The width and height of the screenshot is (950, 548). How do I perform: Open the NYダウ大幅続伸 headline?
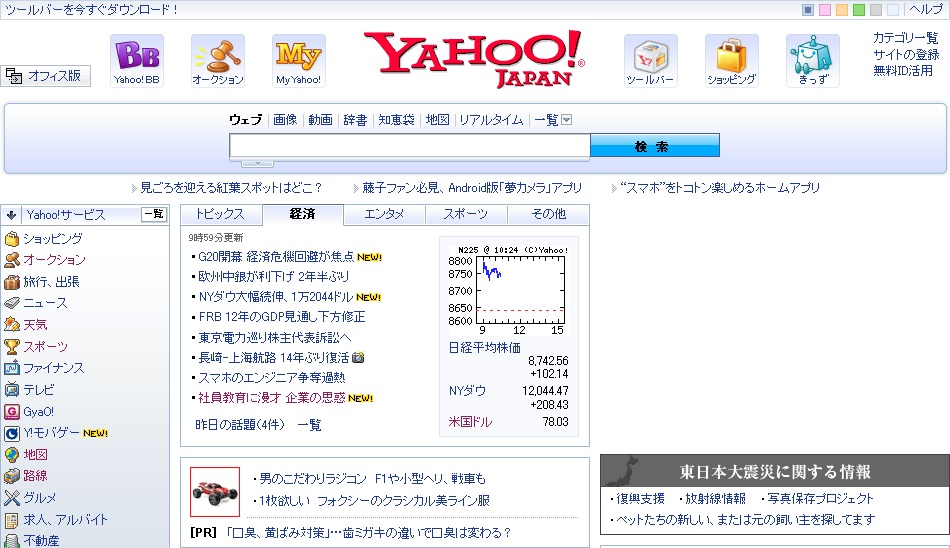pyautogui.click(x=276, y=297)
